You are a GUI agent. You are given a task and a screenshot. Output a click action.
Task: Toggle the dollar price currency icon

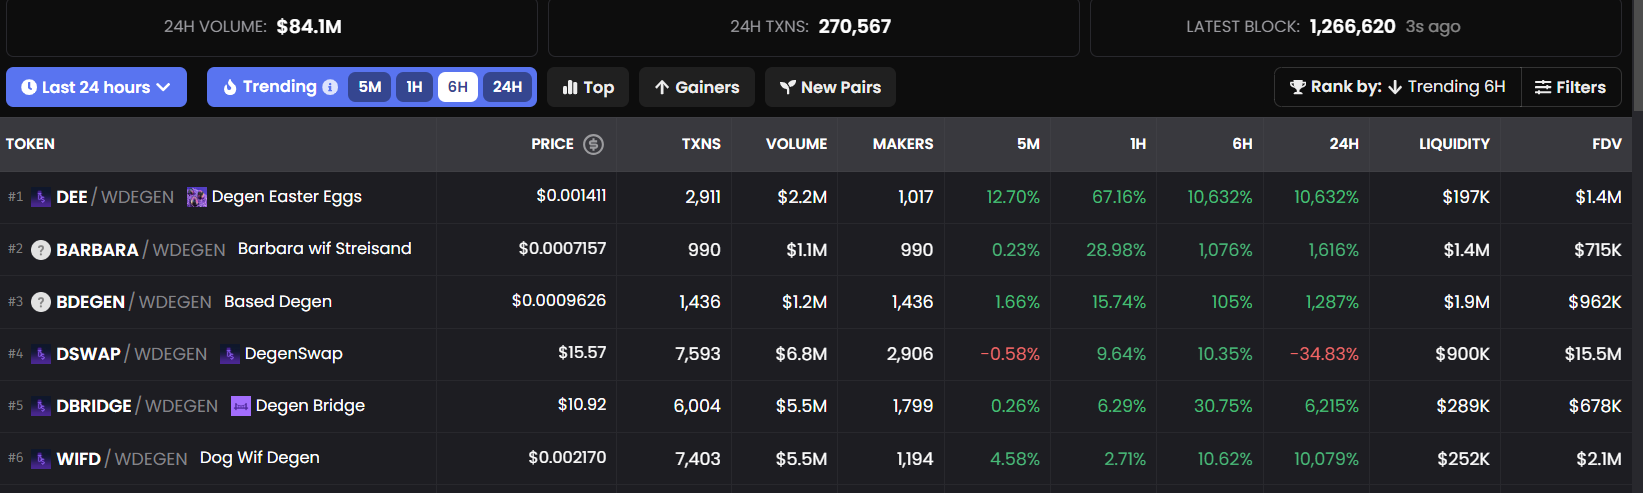point(593,144)
